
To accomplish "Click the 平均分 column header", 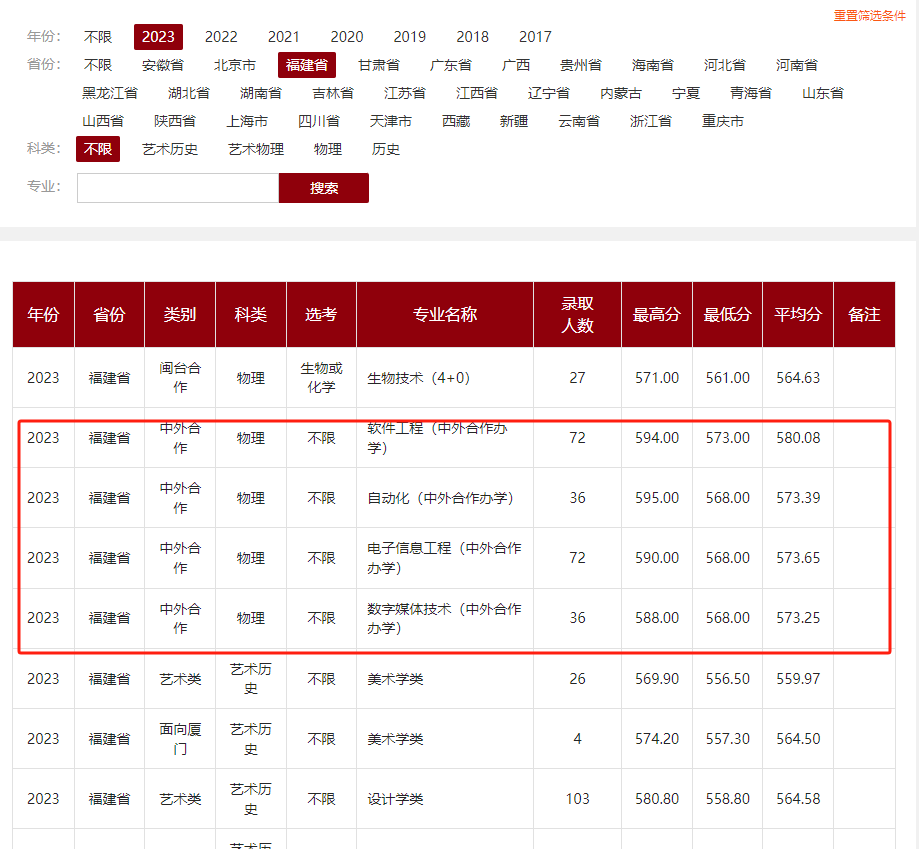I will [x=797, y=314].
